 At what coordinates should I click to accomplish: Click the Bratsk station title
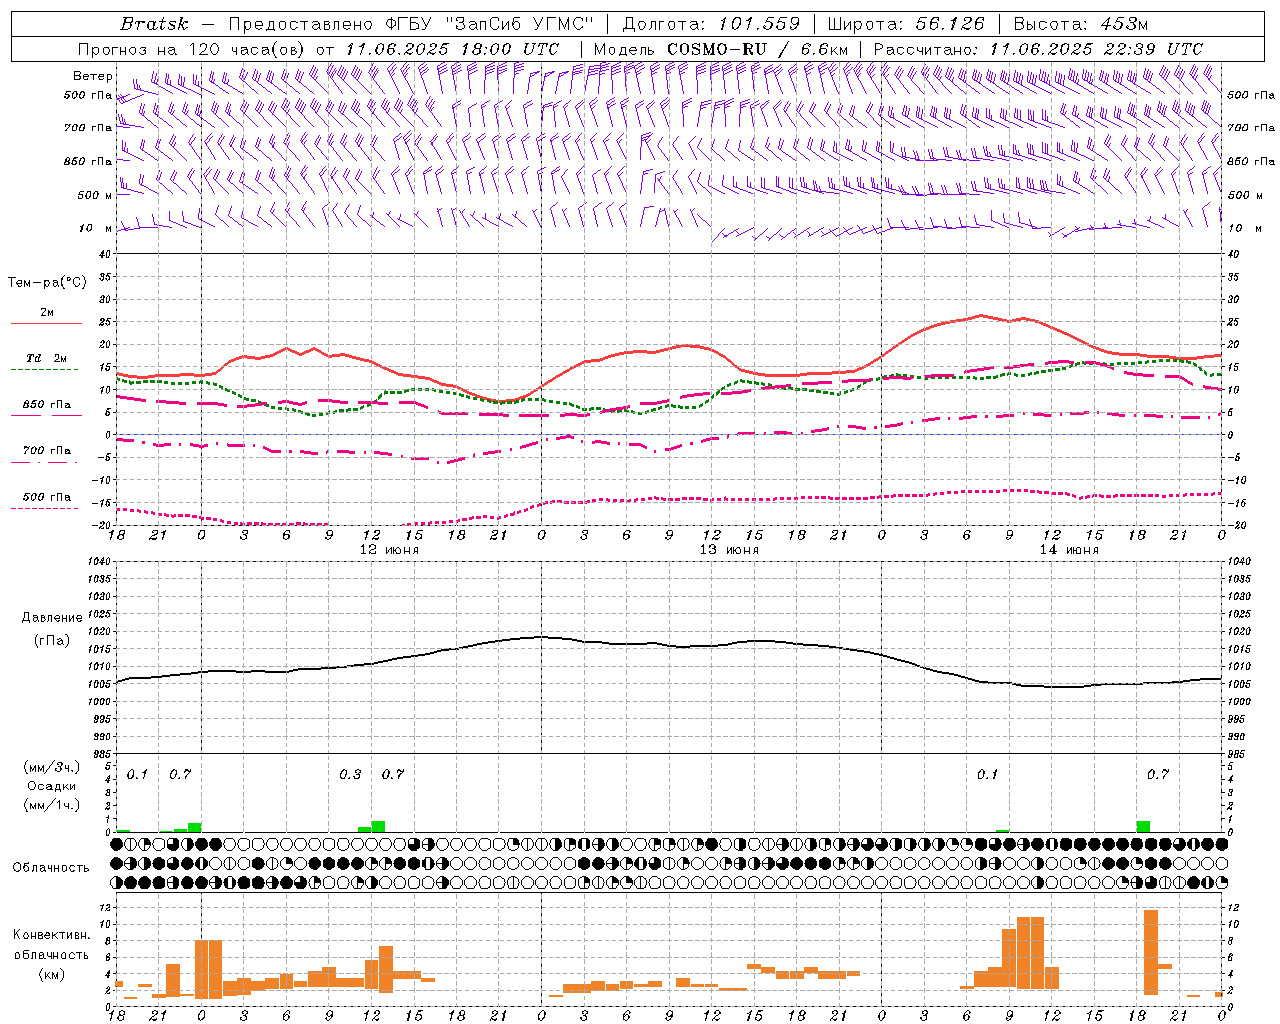[x=154, y=24]
